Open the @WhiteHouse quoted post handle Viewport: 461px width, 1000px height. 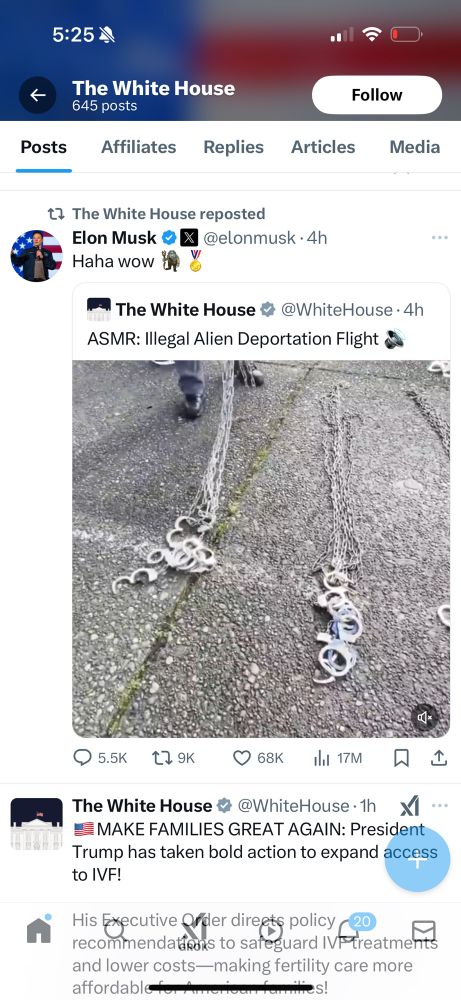click(x=336, y=310)
